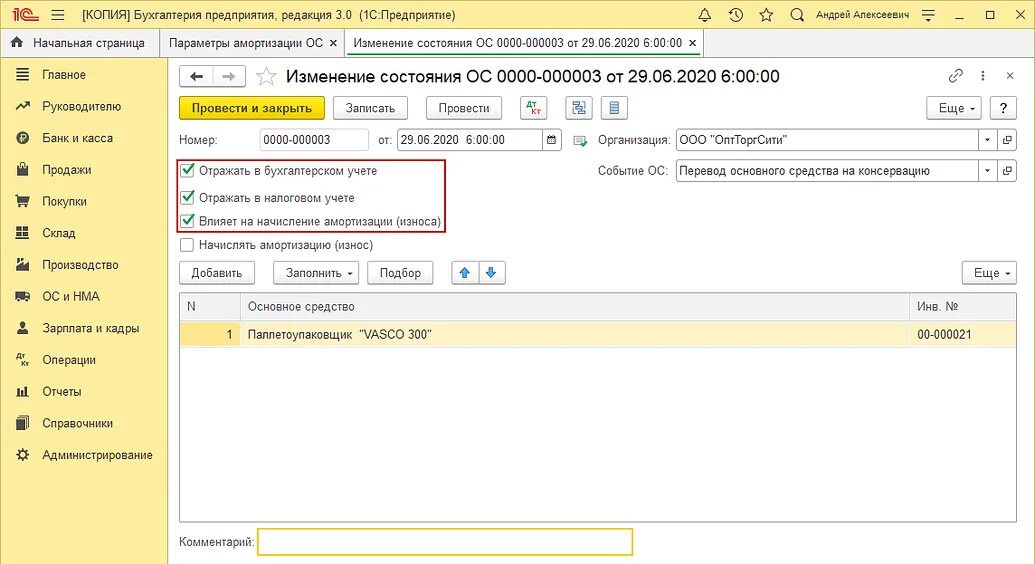
Task: Open ОС и НМА section
Action: click(71, 297)
